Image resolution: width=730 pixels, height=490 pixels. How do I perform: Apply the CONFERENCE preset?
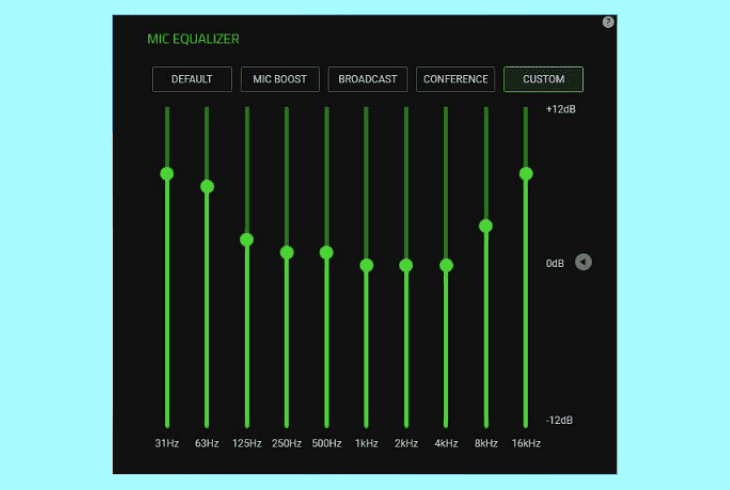[455, 79]
